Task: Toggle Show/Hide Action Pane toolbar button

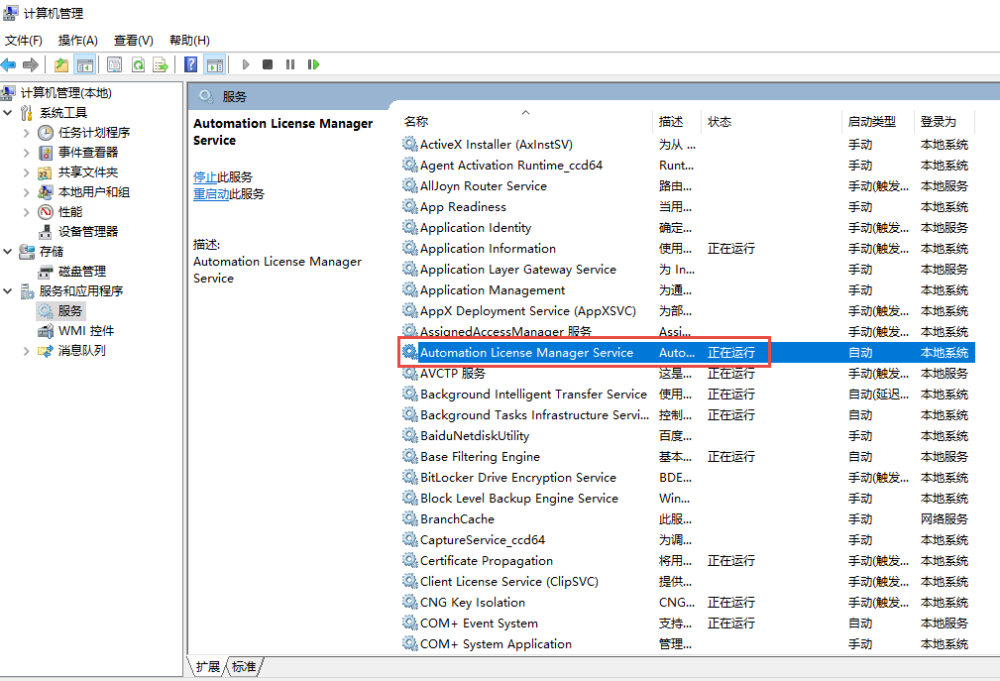Action: coord(214,65)
